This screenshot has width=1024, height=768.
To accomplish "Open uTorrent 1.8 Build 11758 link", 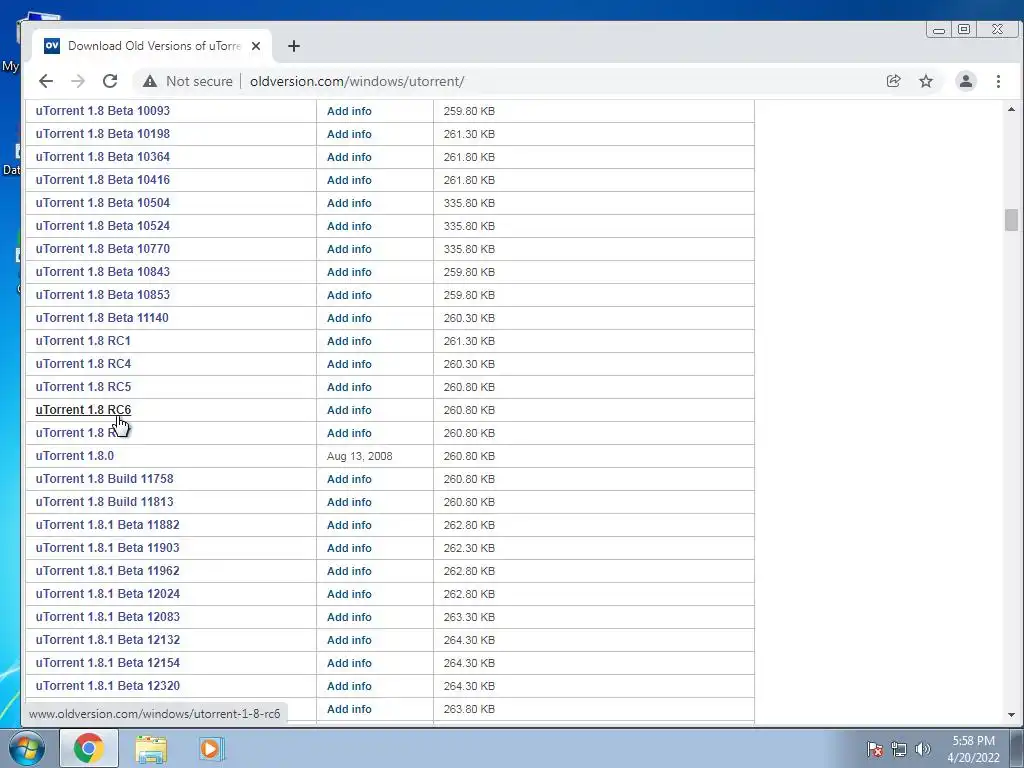I will pyautogui.click(x=104, y=479).
